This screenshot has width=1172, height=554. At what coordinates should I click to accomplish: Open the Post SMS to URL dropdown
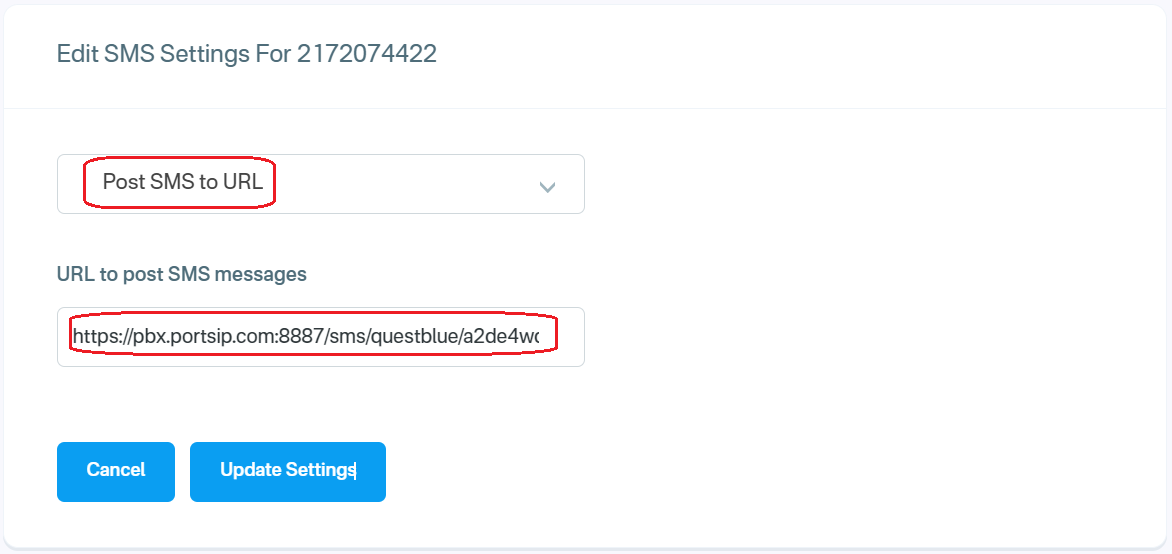(320, 184)
